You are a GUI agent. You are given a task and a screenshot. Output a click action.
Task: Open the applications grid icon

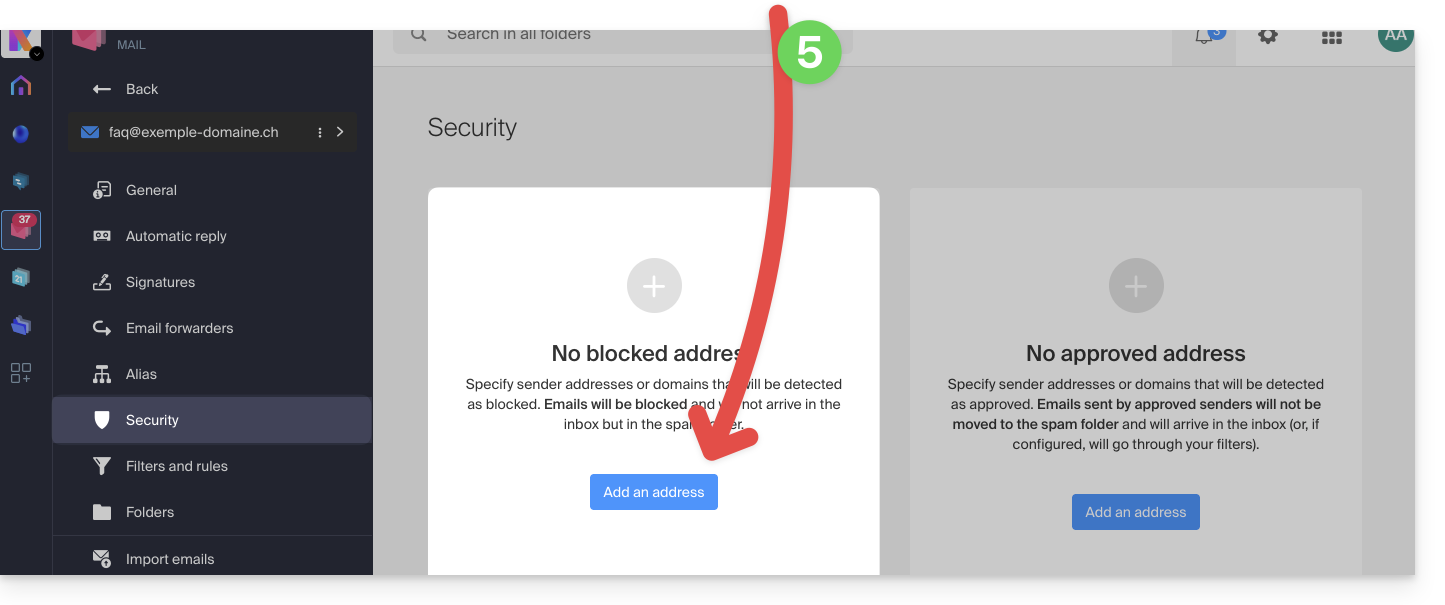[x=1331, y=37]
